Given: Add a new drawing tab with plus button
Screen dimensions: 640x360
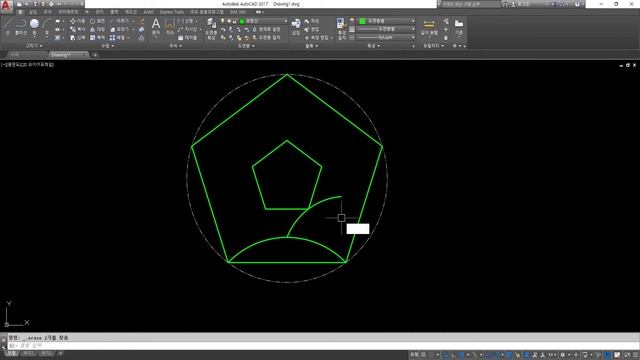Looking at the screenshot, I should point(95,55).
